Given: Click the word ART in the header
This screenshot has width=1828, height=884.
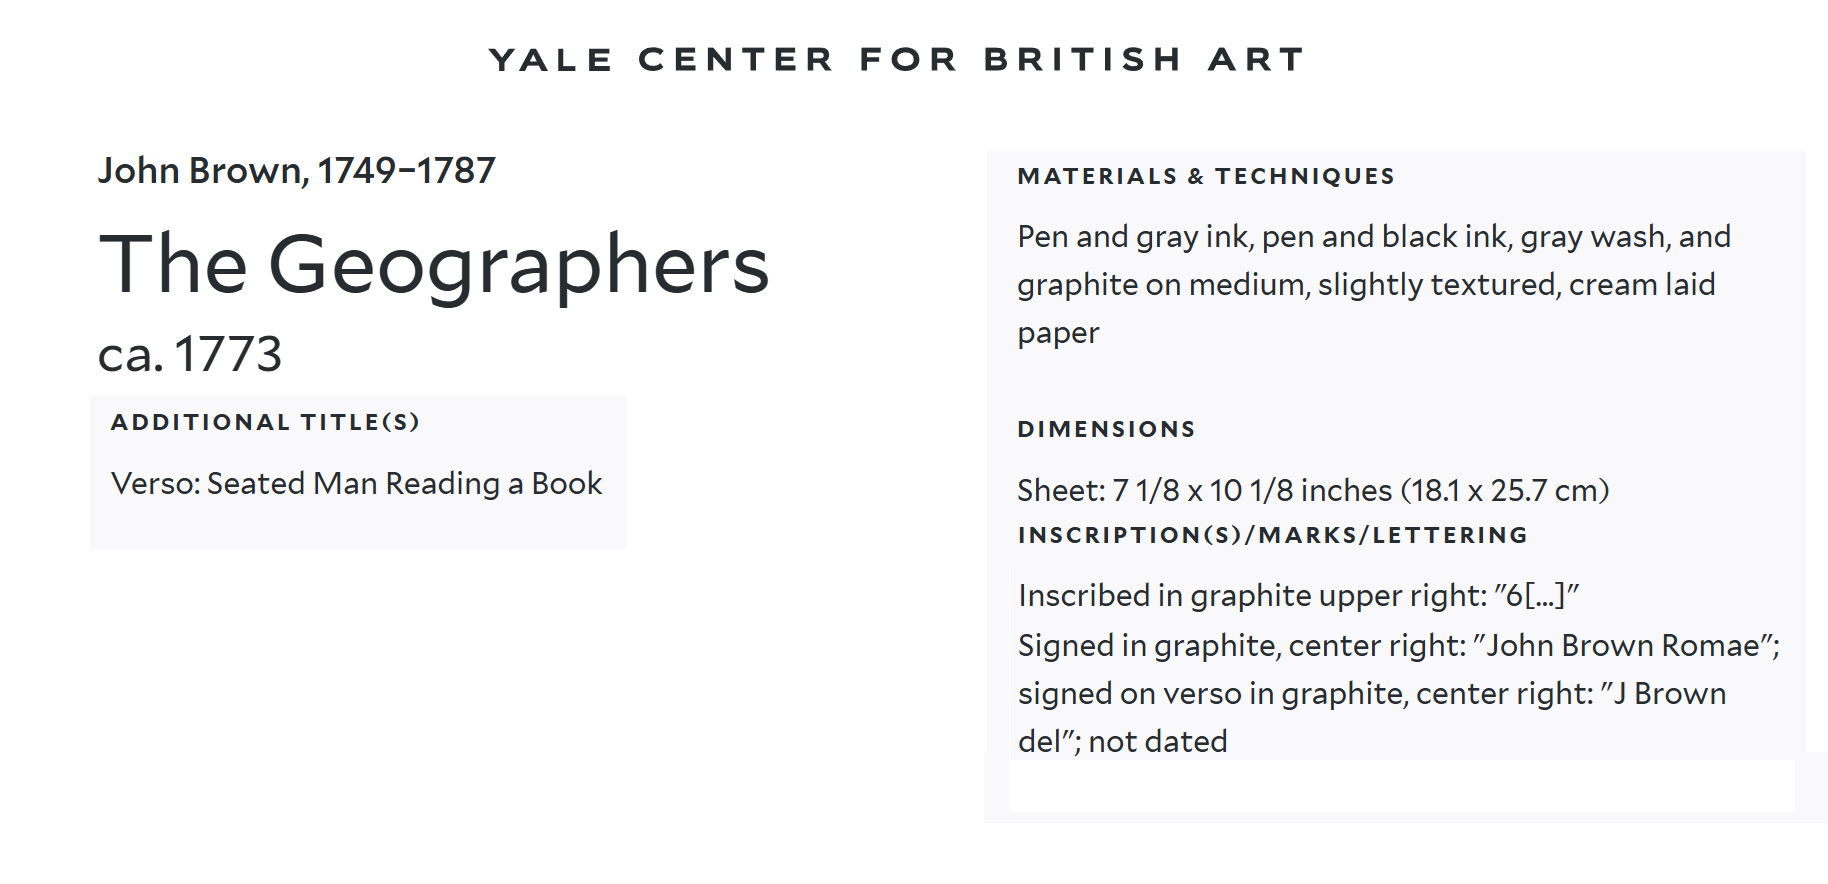Looking at the screenshot, I should tap(1257, 60).
